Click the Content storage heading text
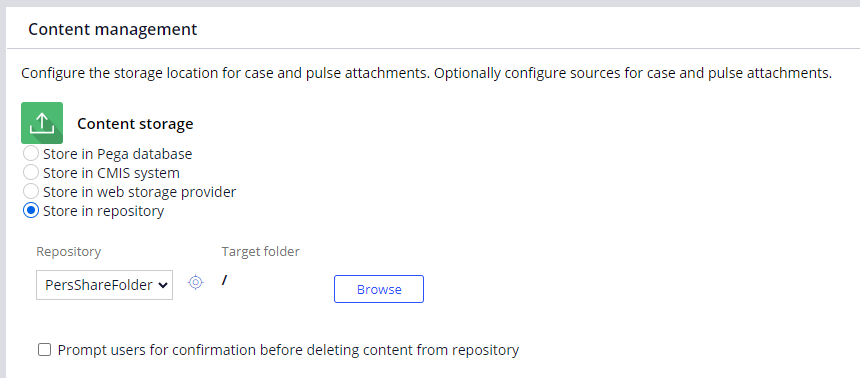This screenshot has width=860, height=378. coord(135,124)
